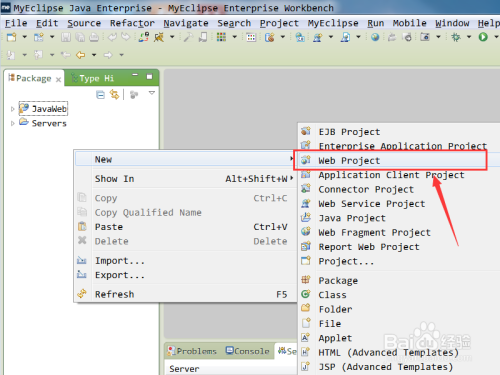Open the Navigate menu
The height and width of the screenshot is (375, 500).
[x=186, y=23]
